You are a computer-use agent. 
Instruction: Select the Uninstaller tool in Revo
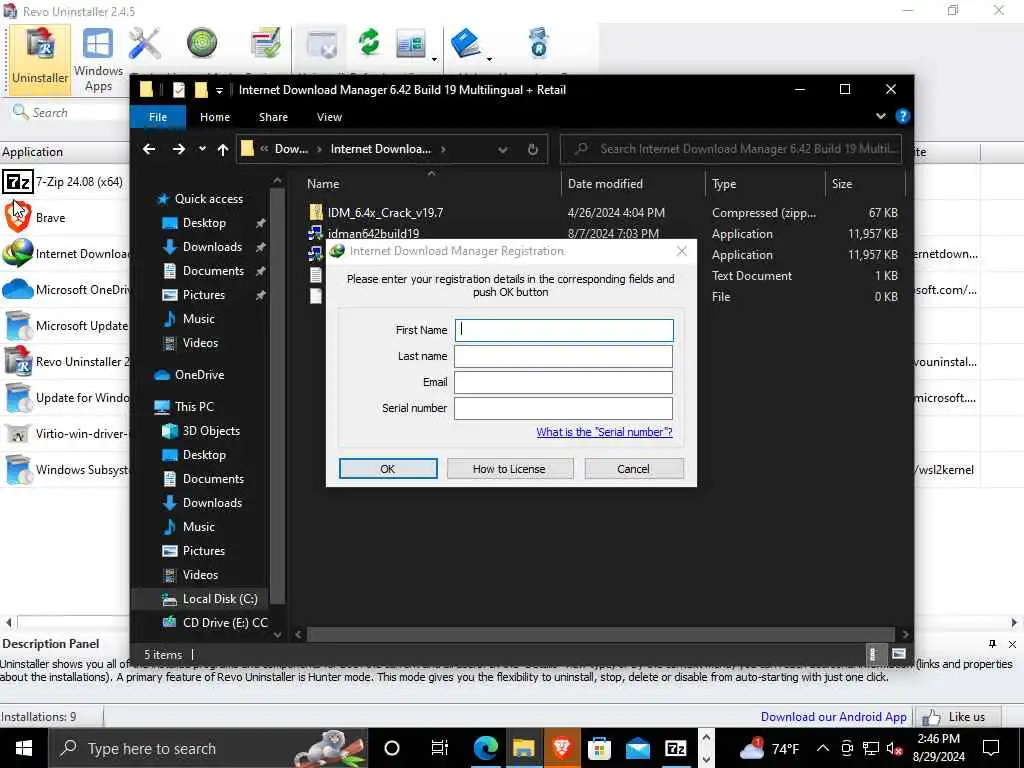(x=40, y=58)
